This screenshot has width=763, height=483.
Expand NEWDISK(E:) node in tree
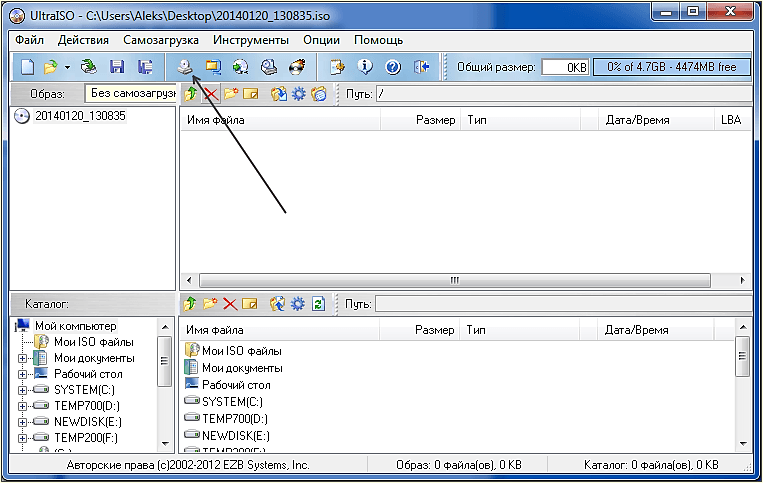[22, 422]
